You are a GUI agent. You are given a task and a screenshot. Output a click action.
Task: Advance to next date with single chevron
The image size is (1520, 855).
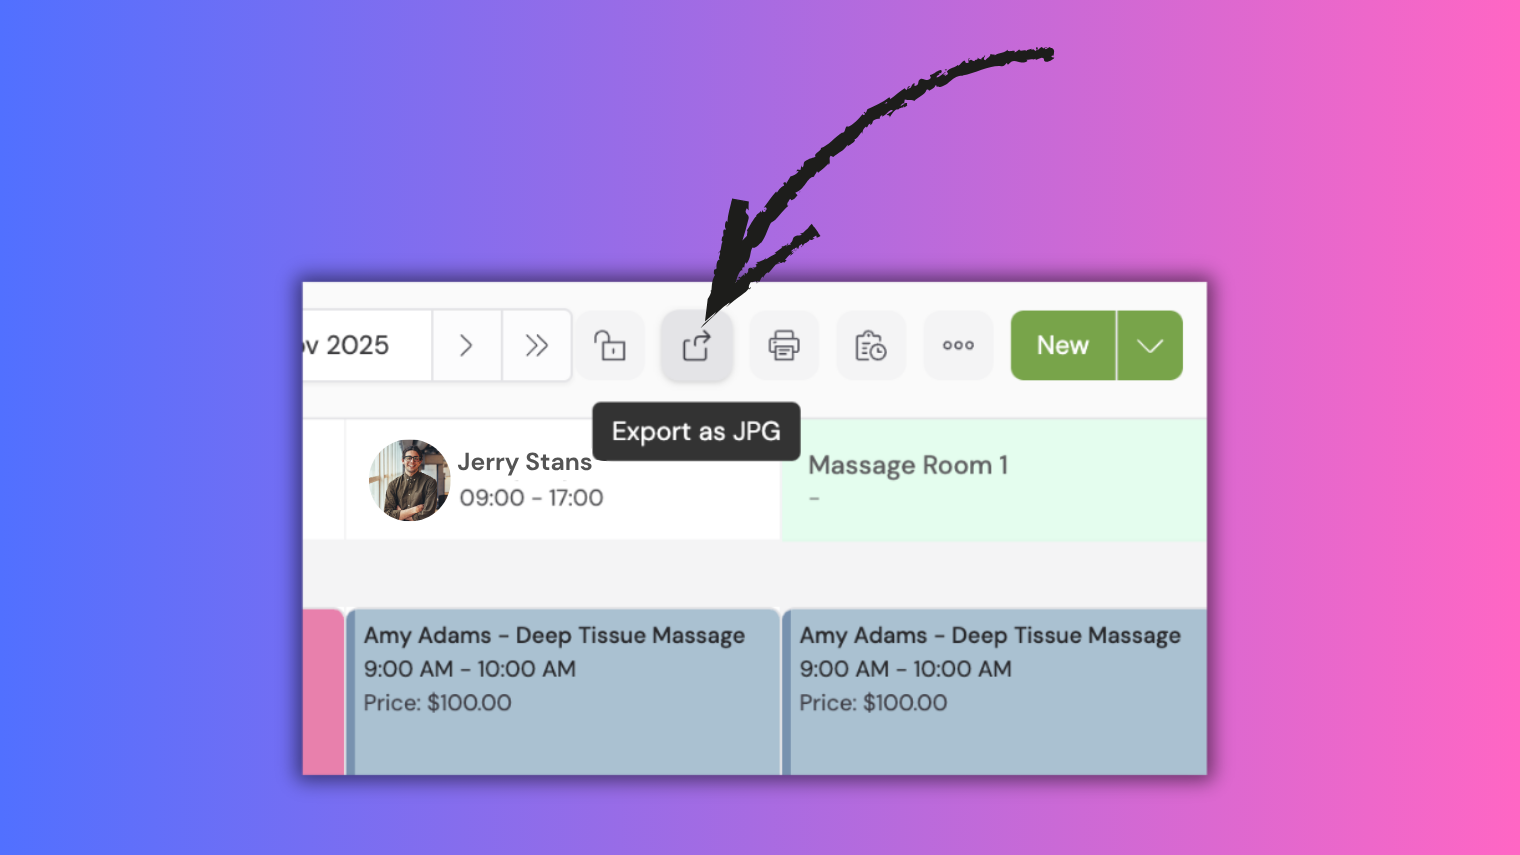(x=467, y=345)
